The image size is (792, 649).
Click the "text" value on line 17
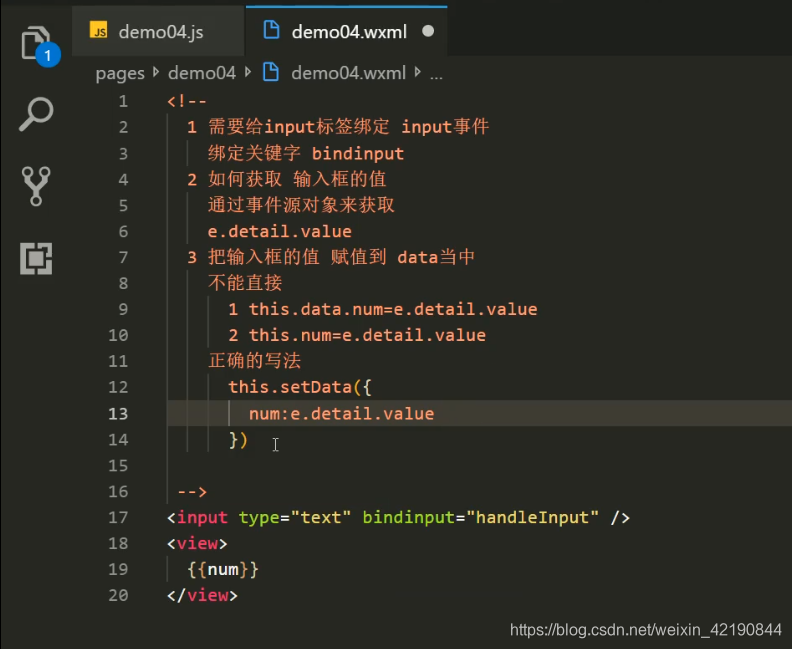321,518
